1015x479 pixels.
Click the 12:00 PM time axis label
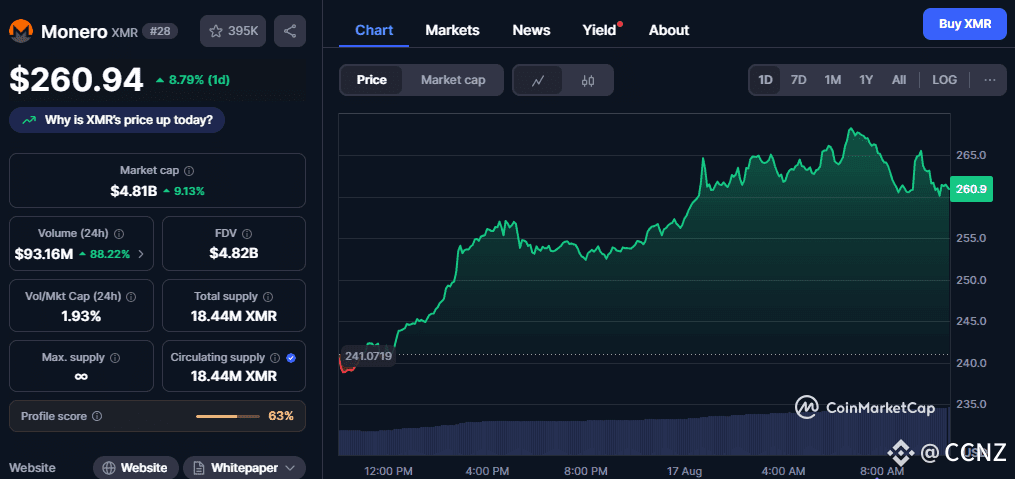coord(388,471)
